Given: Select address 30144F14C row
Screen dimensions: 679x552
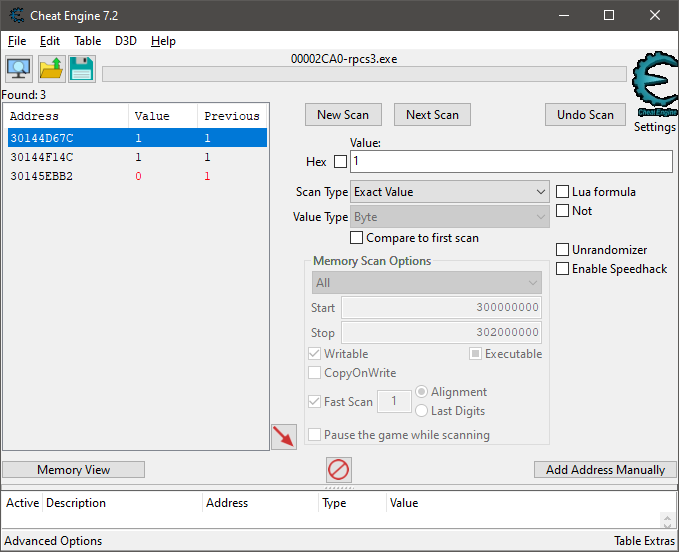Looking at the screenshot, I should pos(137,157).
